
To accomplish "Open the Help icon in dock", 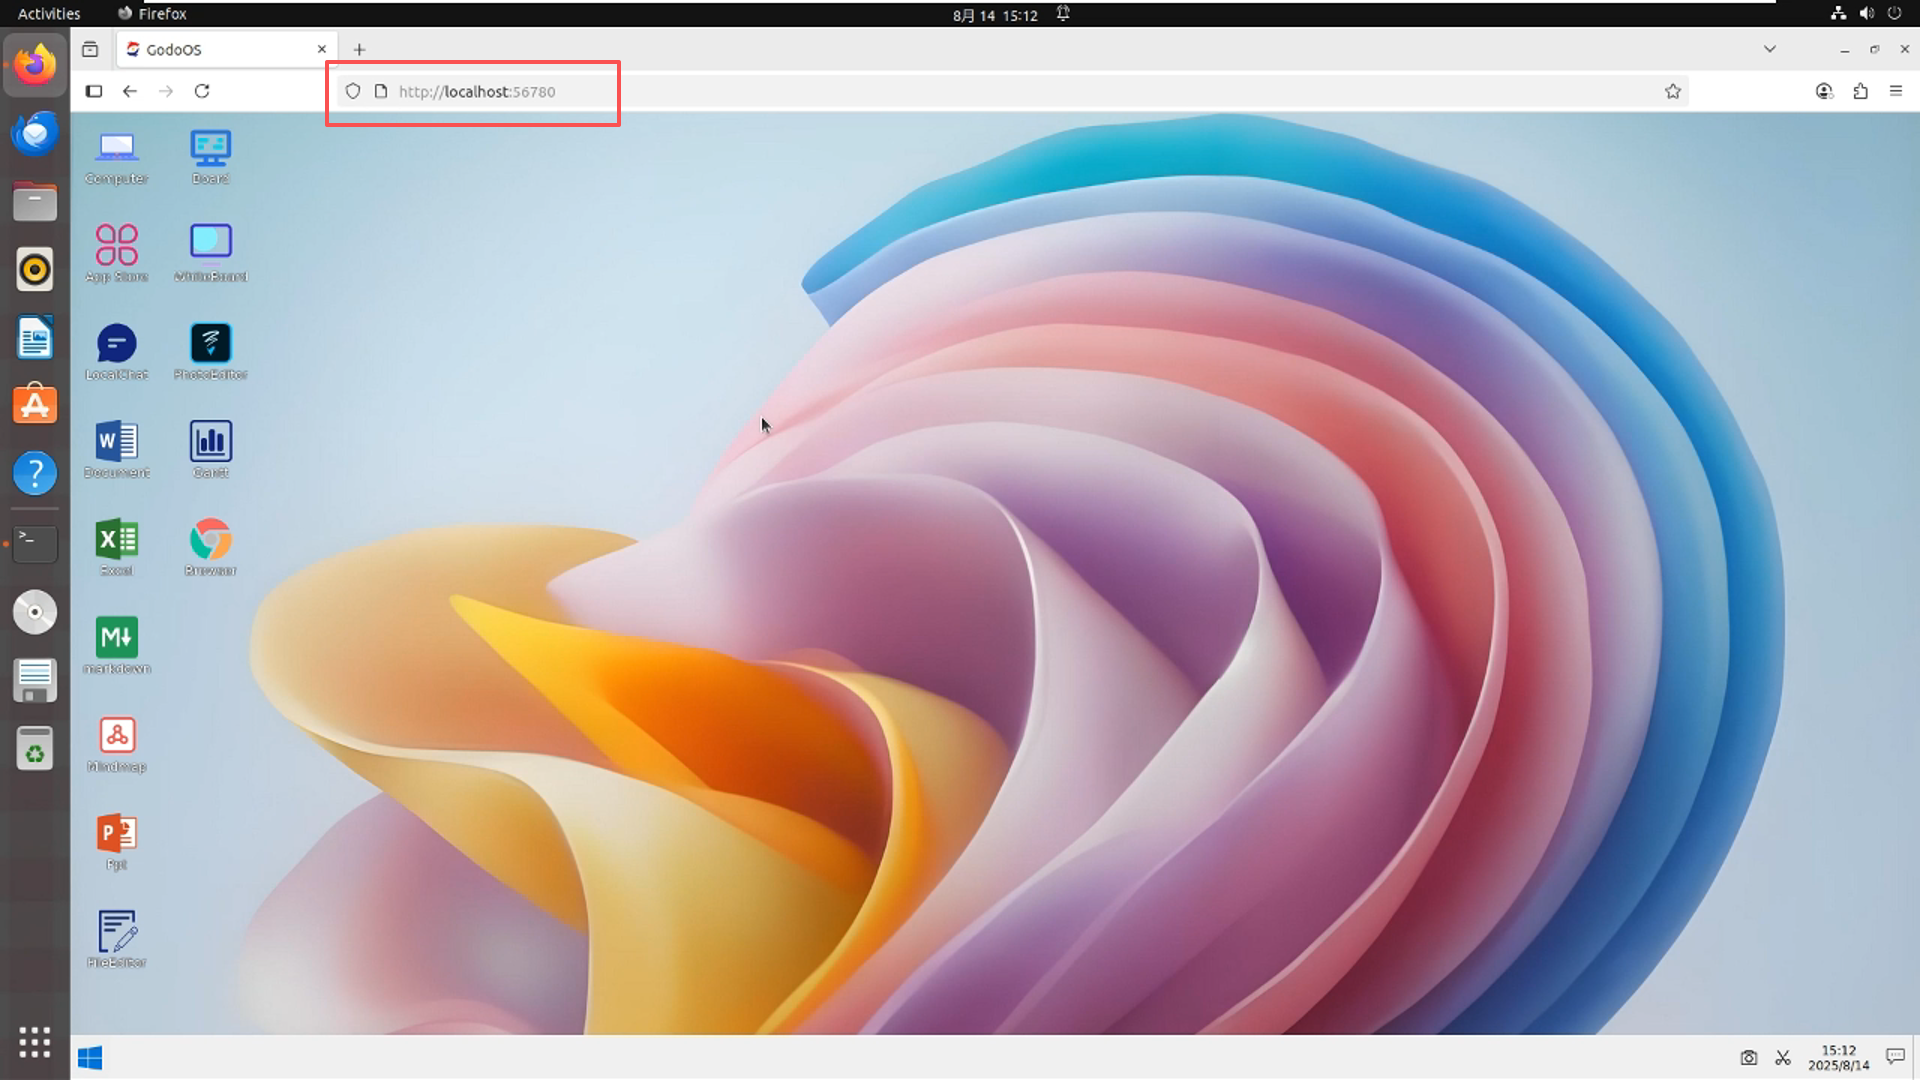I will point(35,473).
